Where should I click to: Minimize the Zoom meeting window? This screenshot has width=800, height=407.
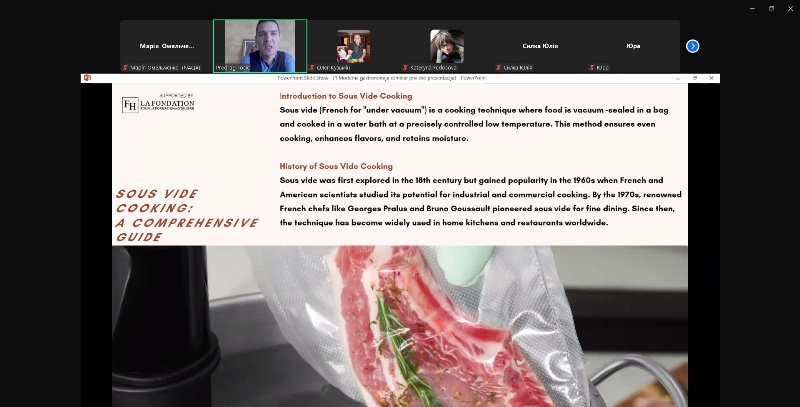[x=753, y=8]
